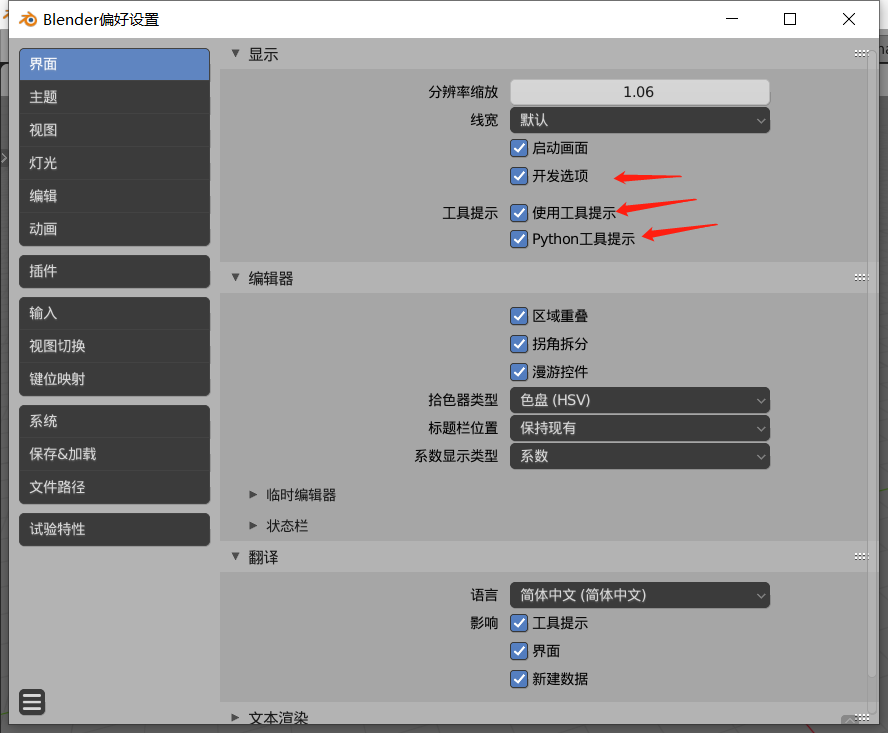Expand the 文本渲染 panel

(236, 718)
